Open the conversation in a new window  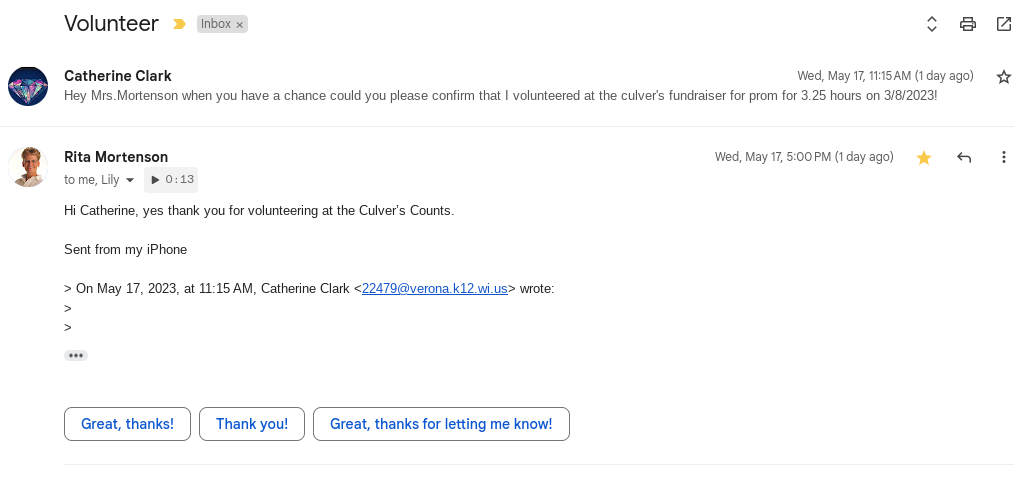click(x=1004, y=24)
